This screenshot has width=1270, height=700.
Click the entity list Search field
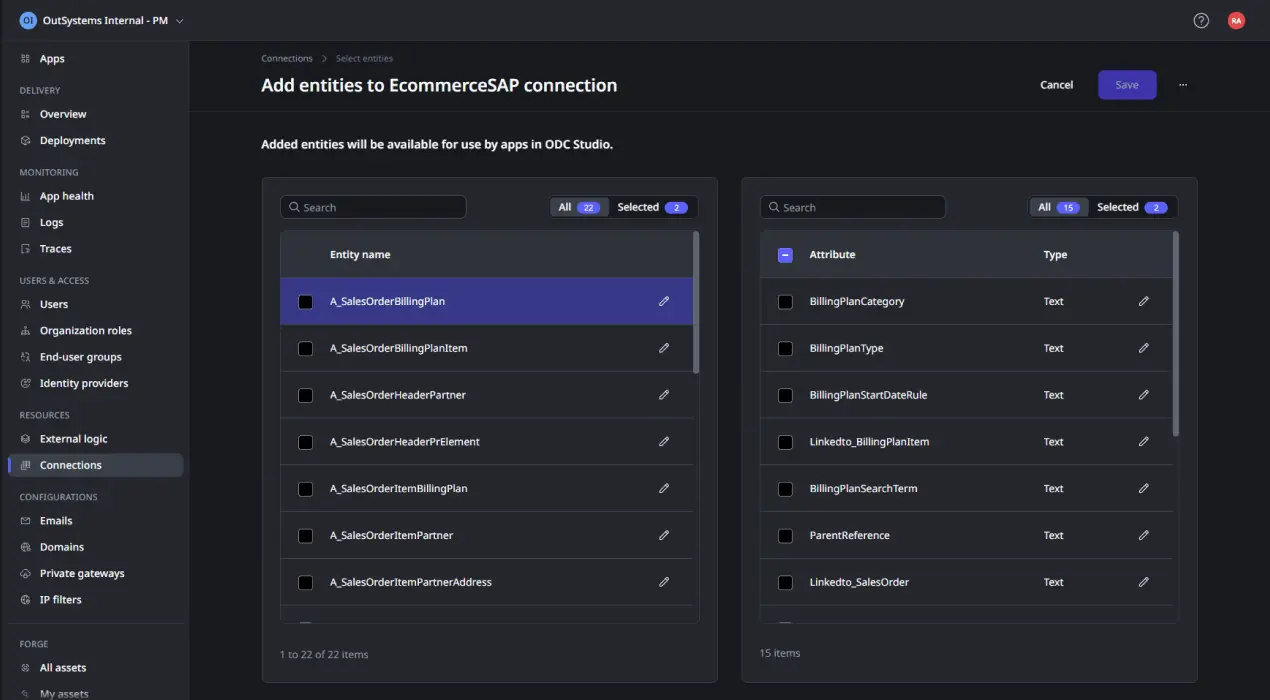[373, 207]
